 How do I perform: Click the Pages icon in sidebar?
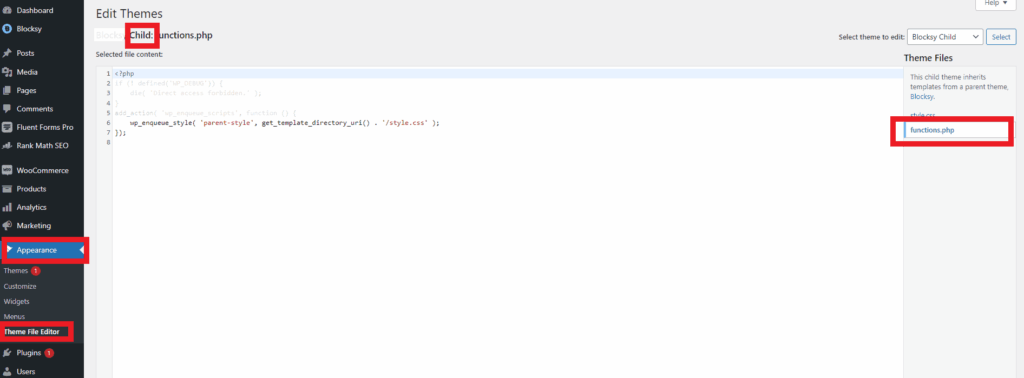[7, 91]
